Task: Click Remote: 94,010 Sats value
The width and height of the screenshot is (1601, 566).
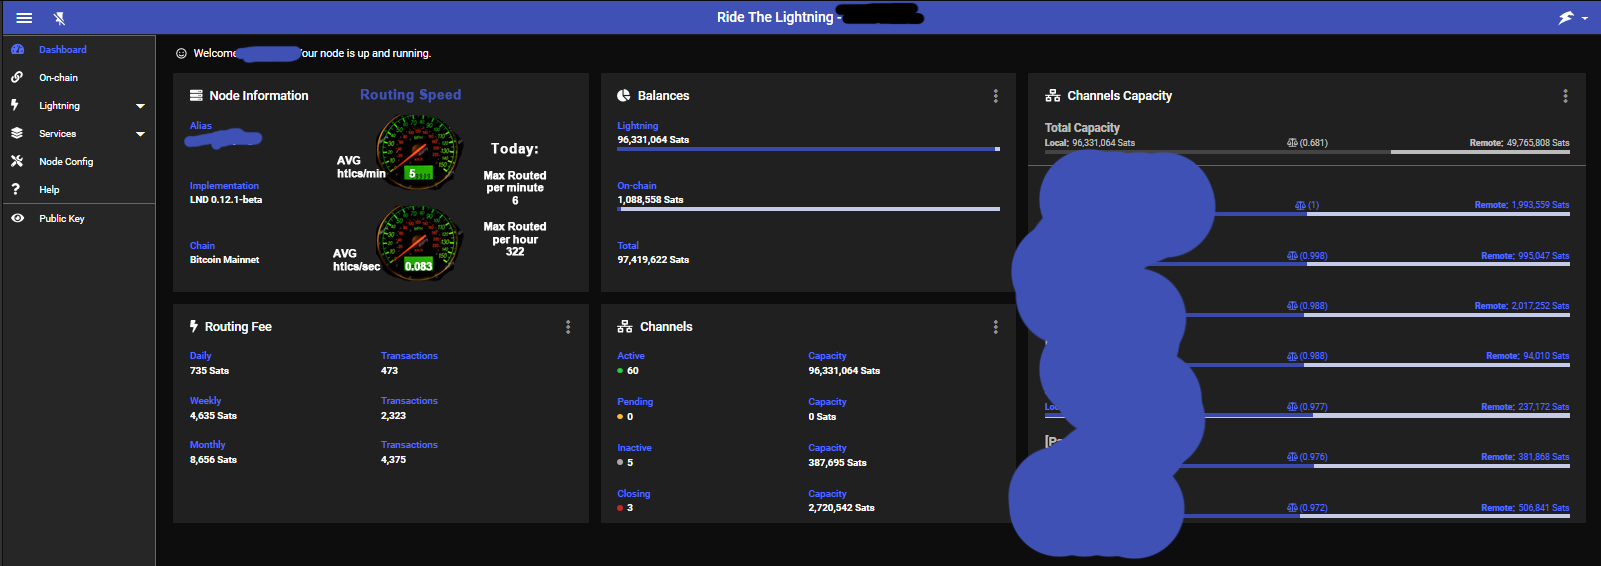Action: tap(1528, 356)
